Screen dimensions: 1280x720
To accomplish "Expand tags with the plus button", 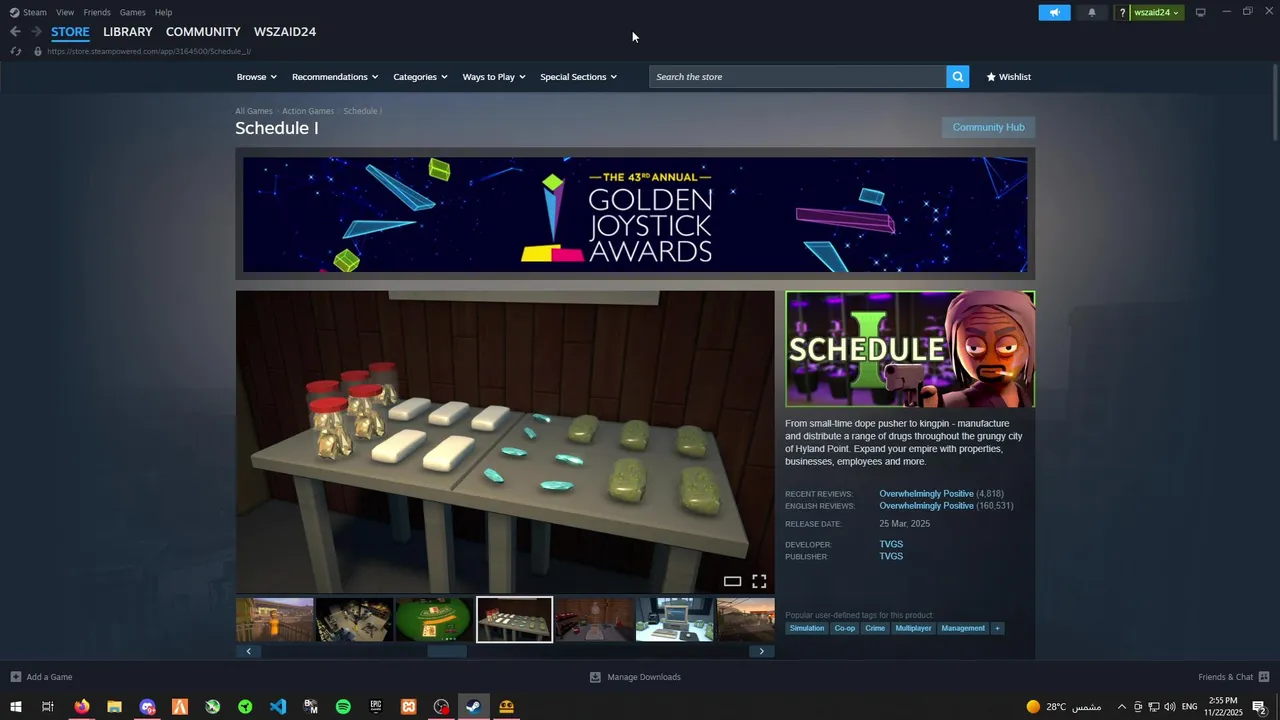I will [997, 628].
